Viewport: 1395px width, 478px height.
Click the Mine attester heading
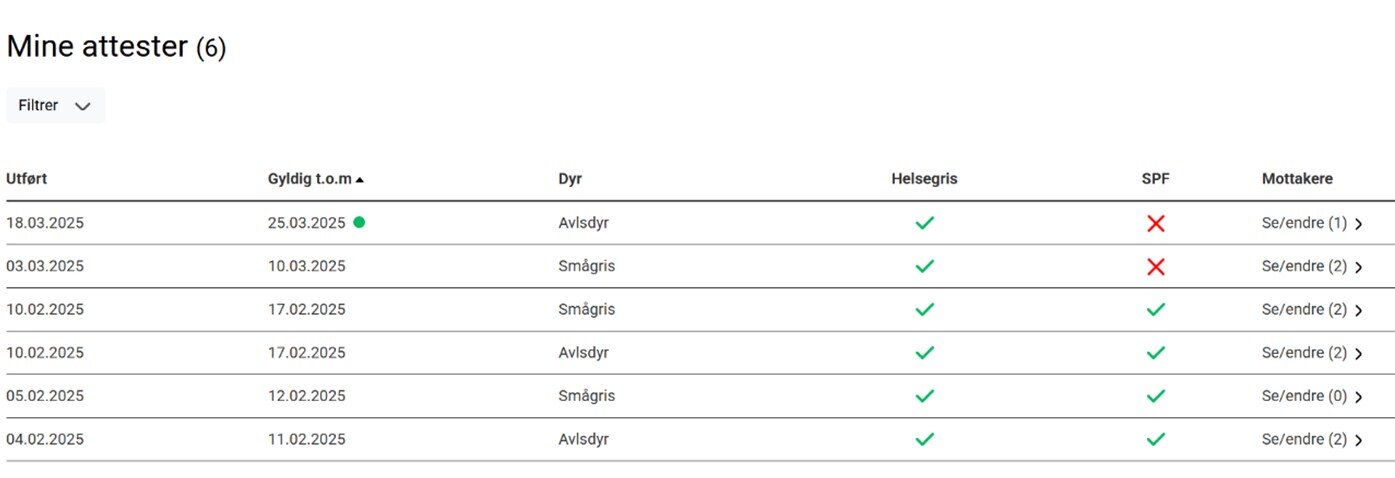98,47
